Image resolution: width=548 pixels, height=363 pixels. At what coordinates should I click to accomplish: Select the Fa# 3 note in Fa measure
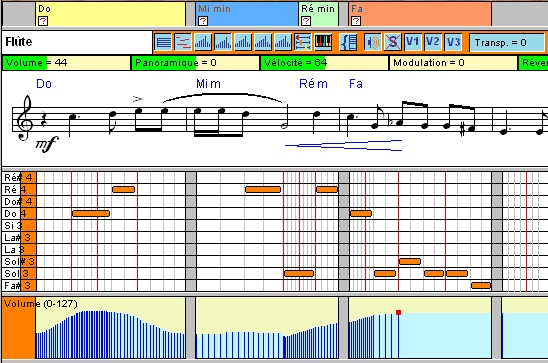point(481,285)
